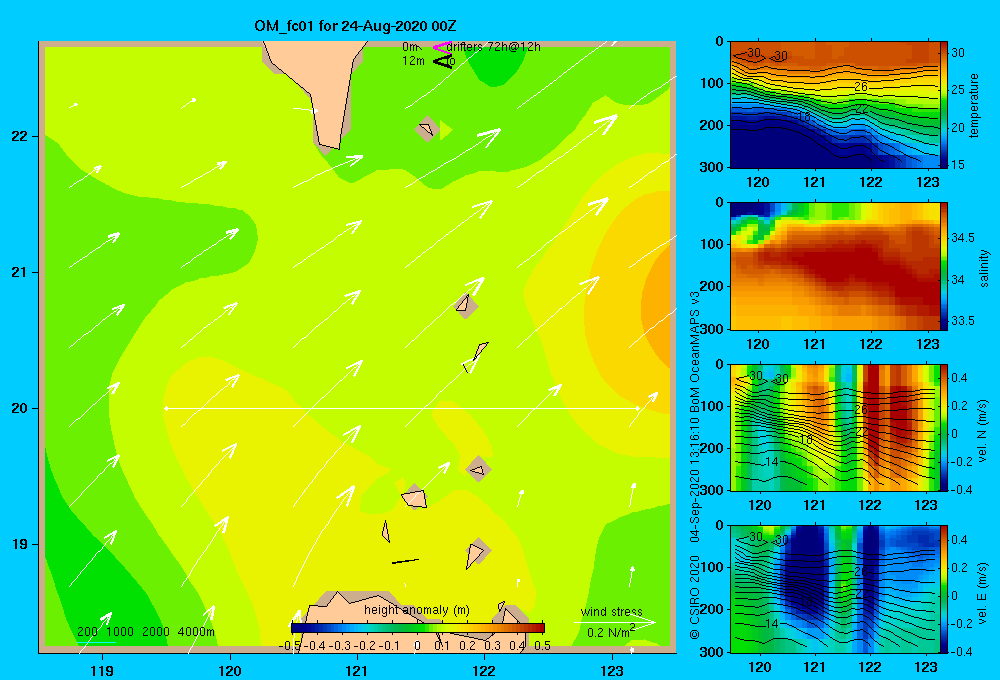Click the magenta 0m drifter symbol in the legend
The height and width of the screenshot is (680, 1000).
(x=441, y=47)
